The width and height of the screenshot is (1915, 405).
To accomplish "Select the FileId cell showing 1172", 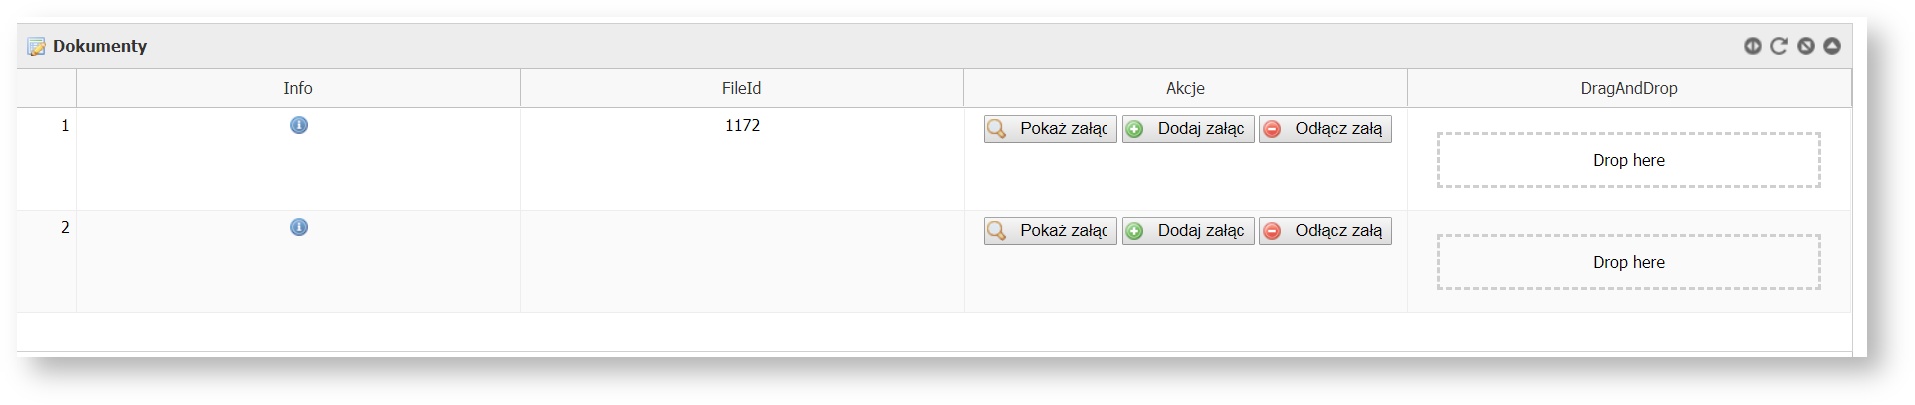I will pyautogui.click(x=742, y=126).
